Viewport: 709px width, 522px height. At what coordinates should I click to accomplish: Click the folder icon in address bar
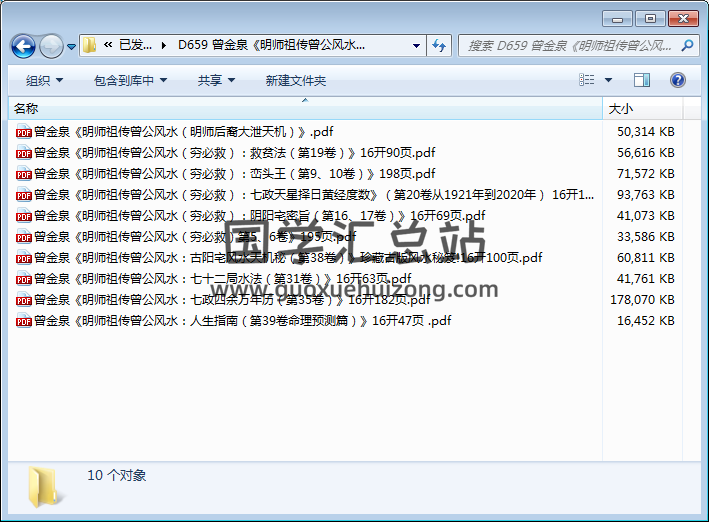point(91,45)
